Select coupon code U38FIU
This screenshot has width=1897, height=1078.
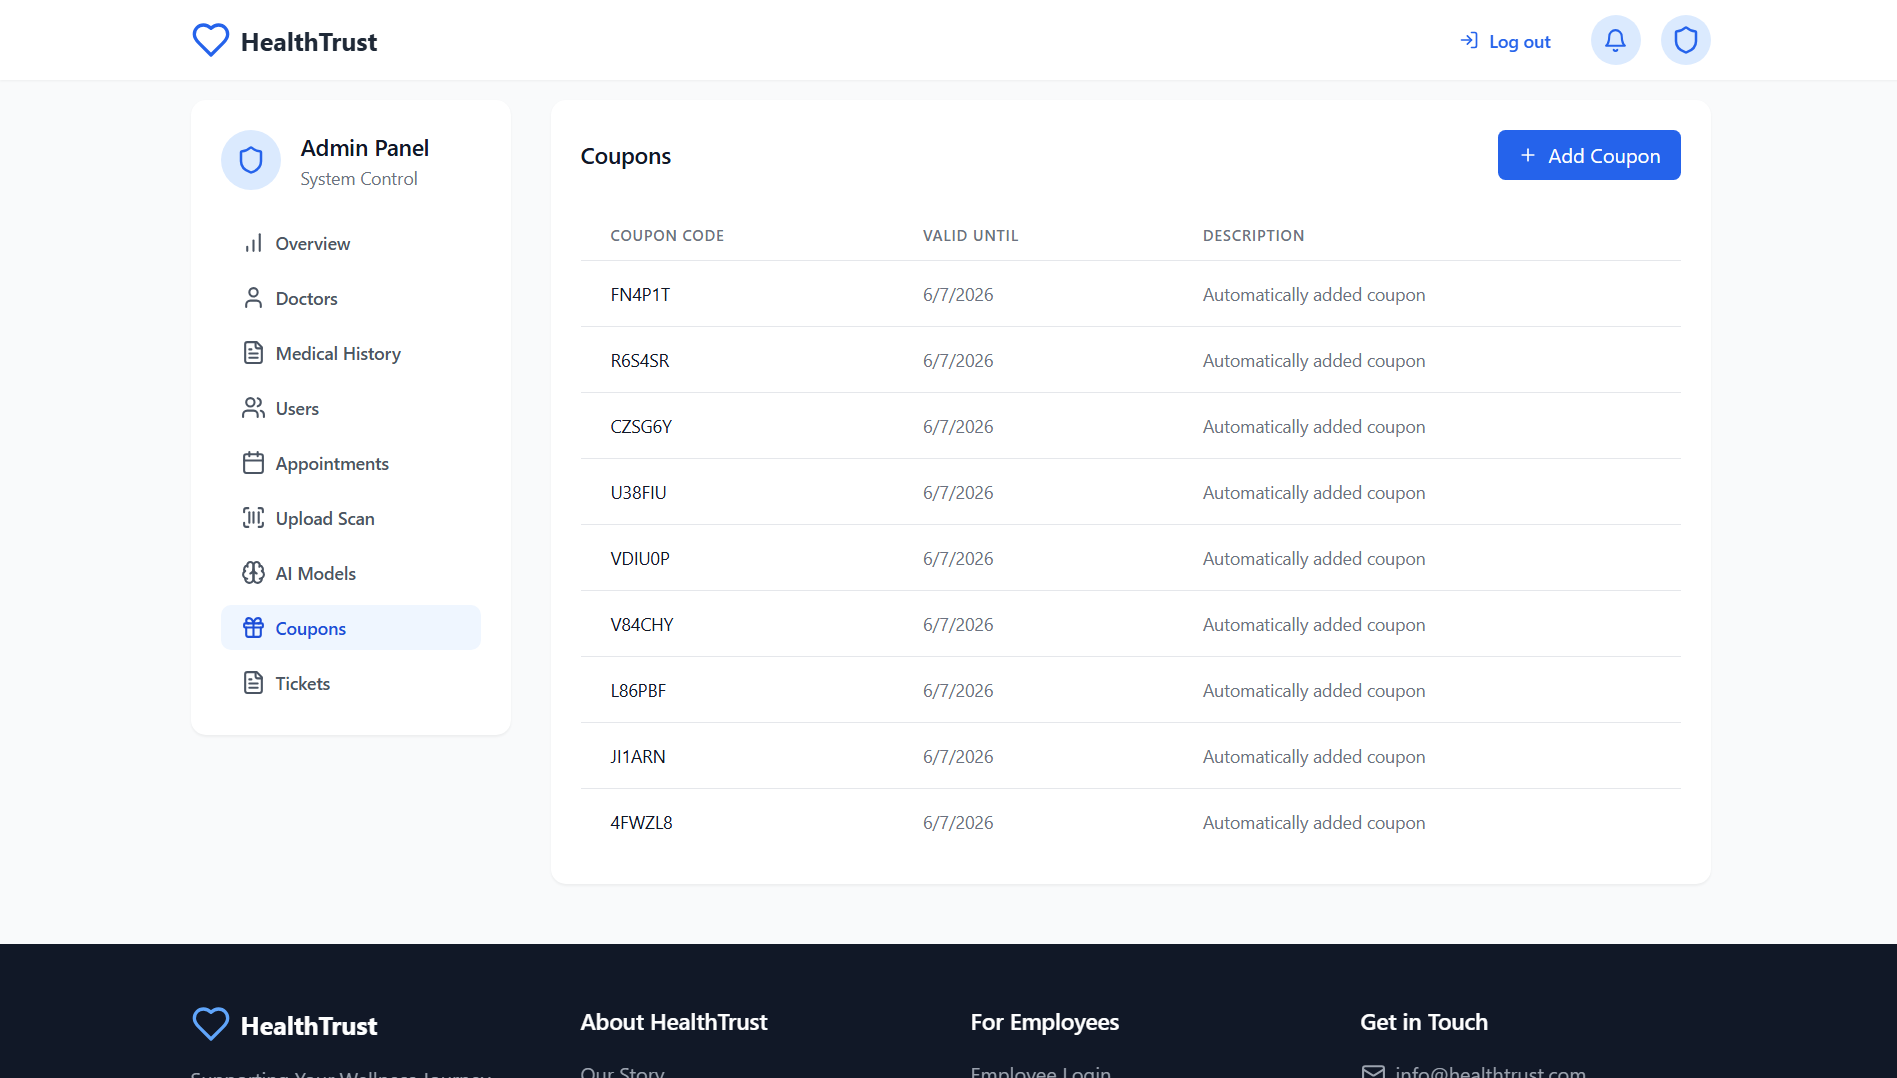coord(638,493)
